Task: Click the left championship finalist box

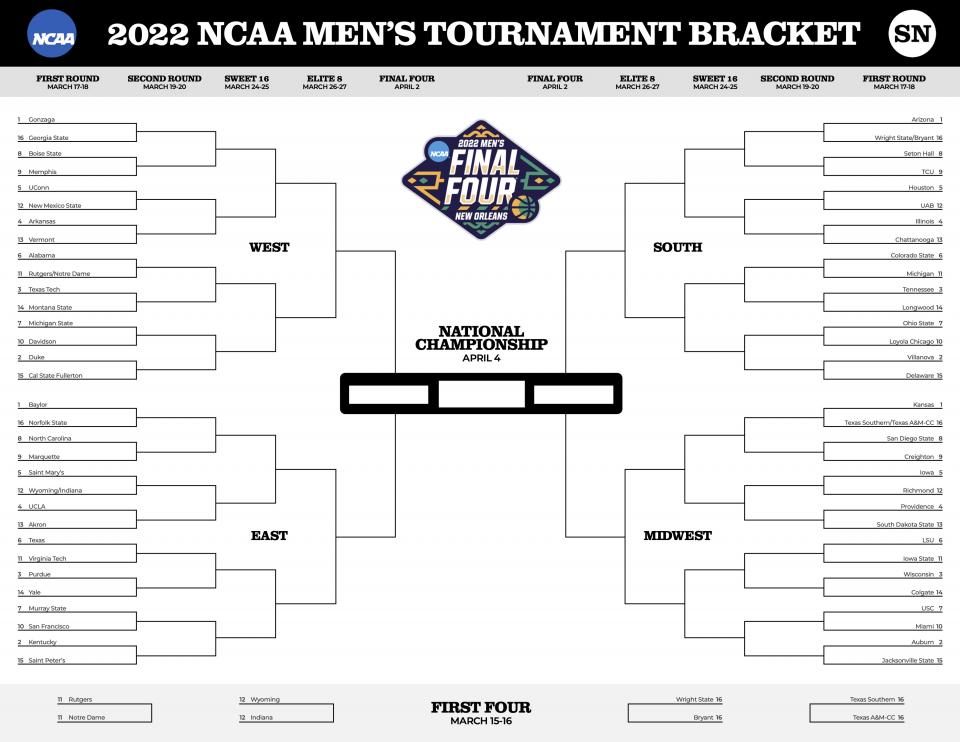Action: 388,394
